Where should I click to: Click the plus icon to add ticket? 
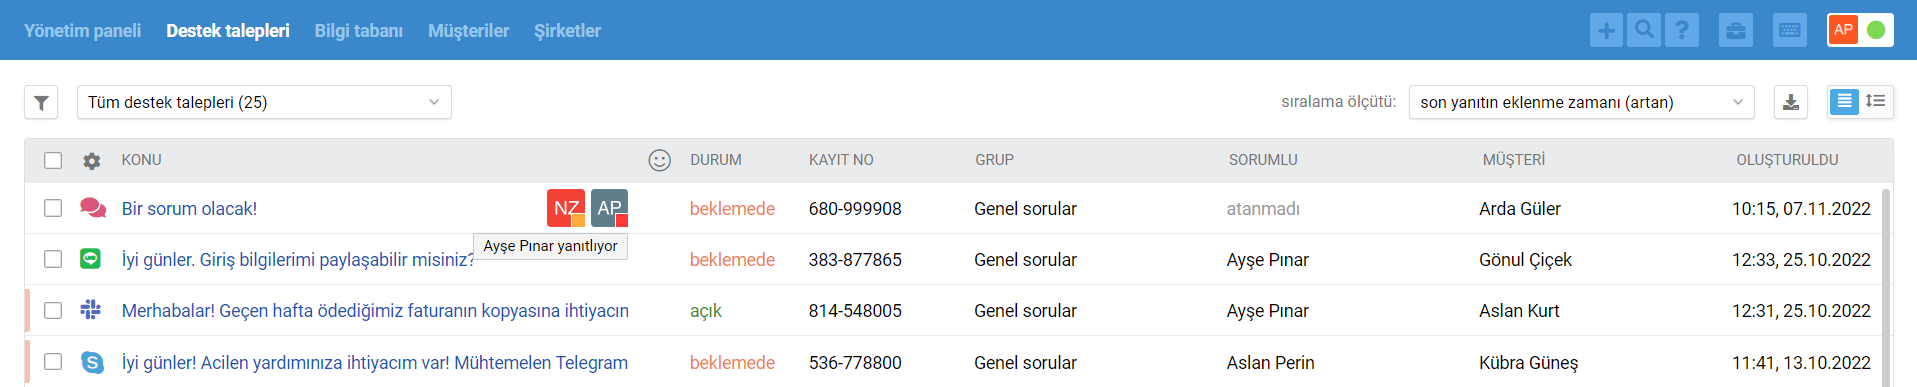pos(1607,30)
